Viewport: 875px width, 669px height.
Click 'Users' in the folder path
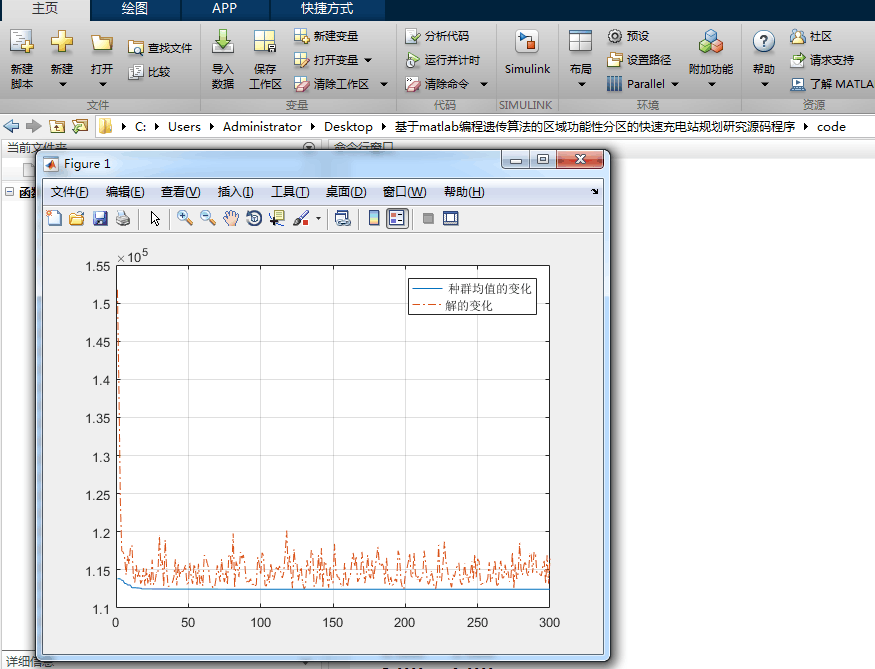click(184, 127)
